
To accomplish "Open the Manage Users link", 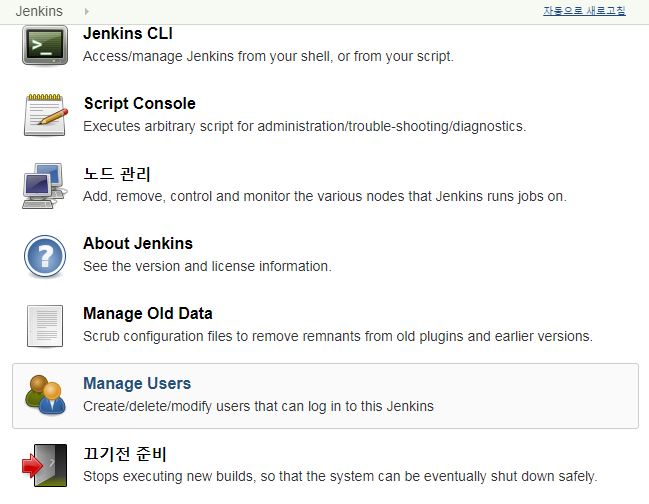I will [137, 383].
